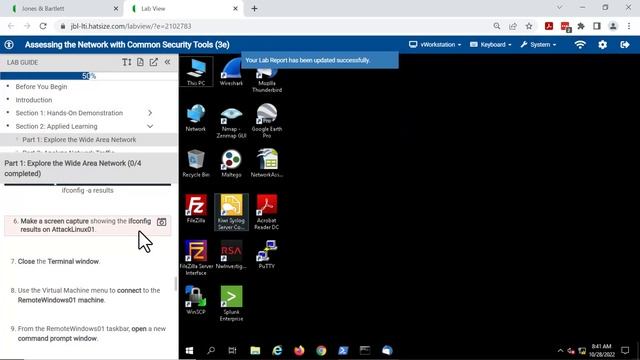This screenshot has width=640, height=360.
Task: Open the System dropdown menu
Action: coord(538,44)
